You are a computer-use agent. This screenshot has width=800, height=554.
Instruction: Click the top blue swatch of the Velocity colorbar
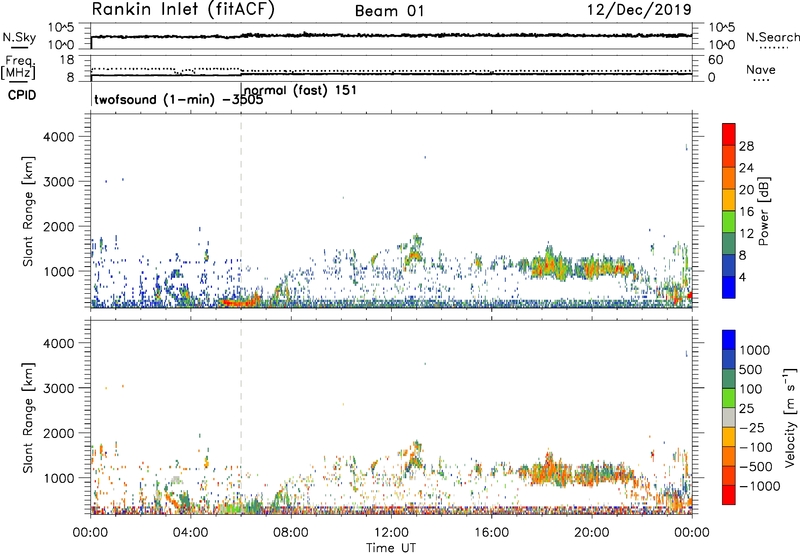click(729, 340)
